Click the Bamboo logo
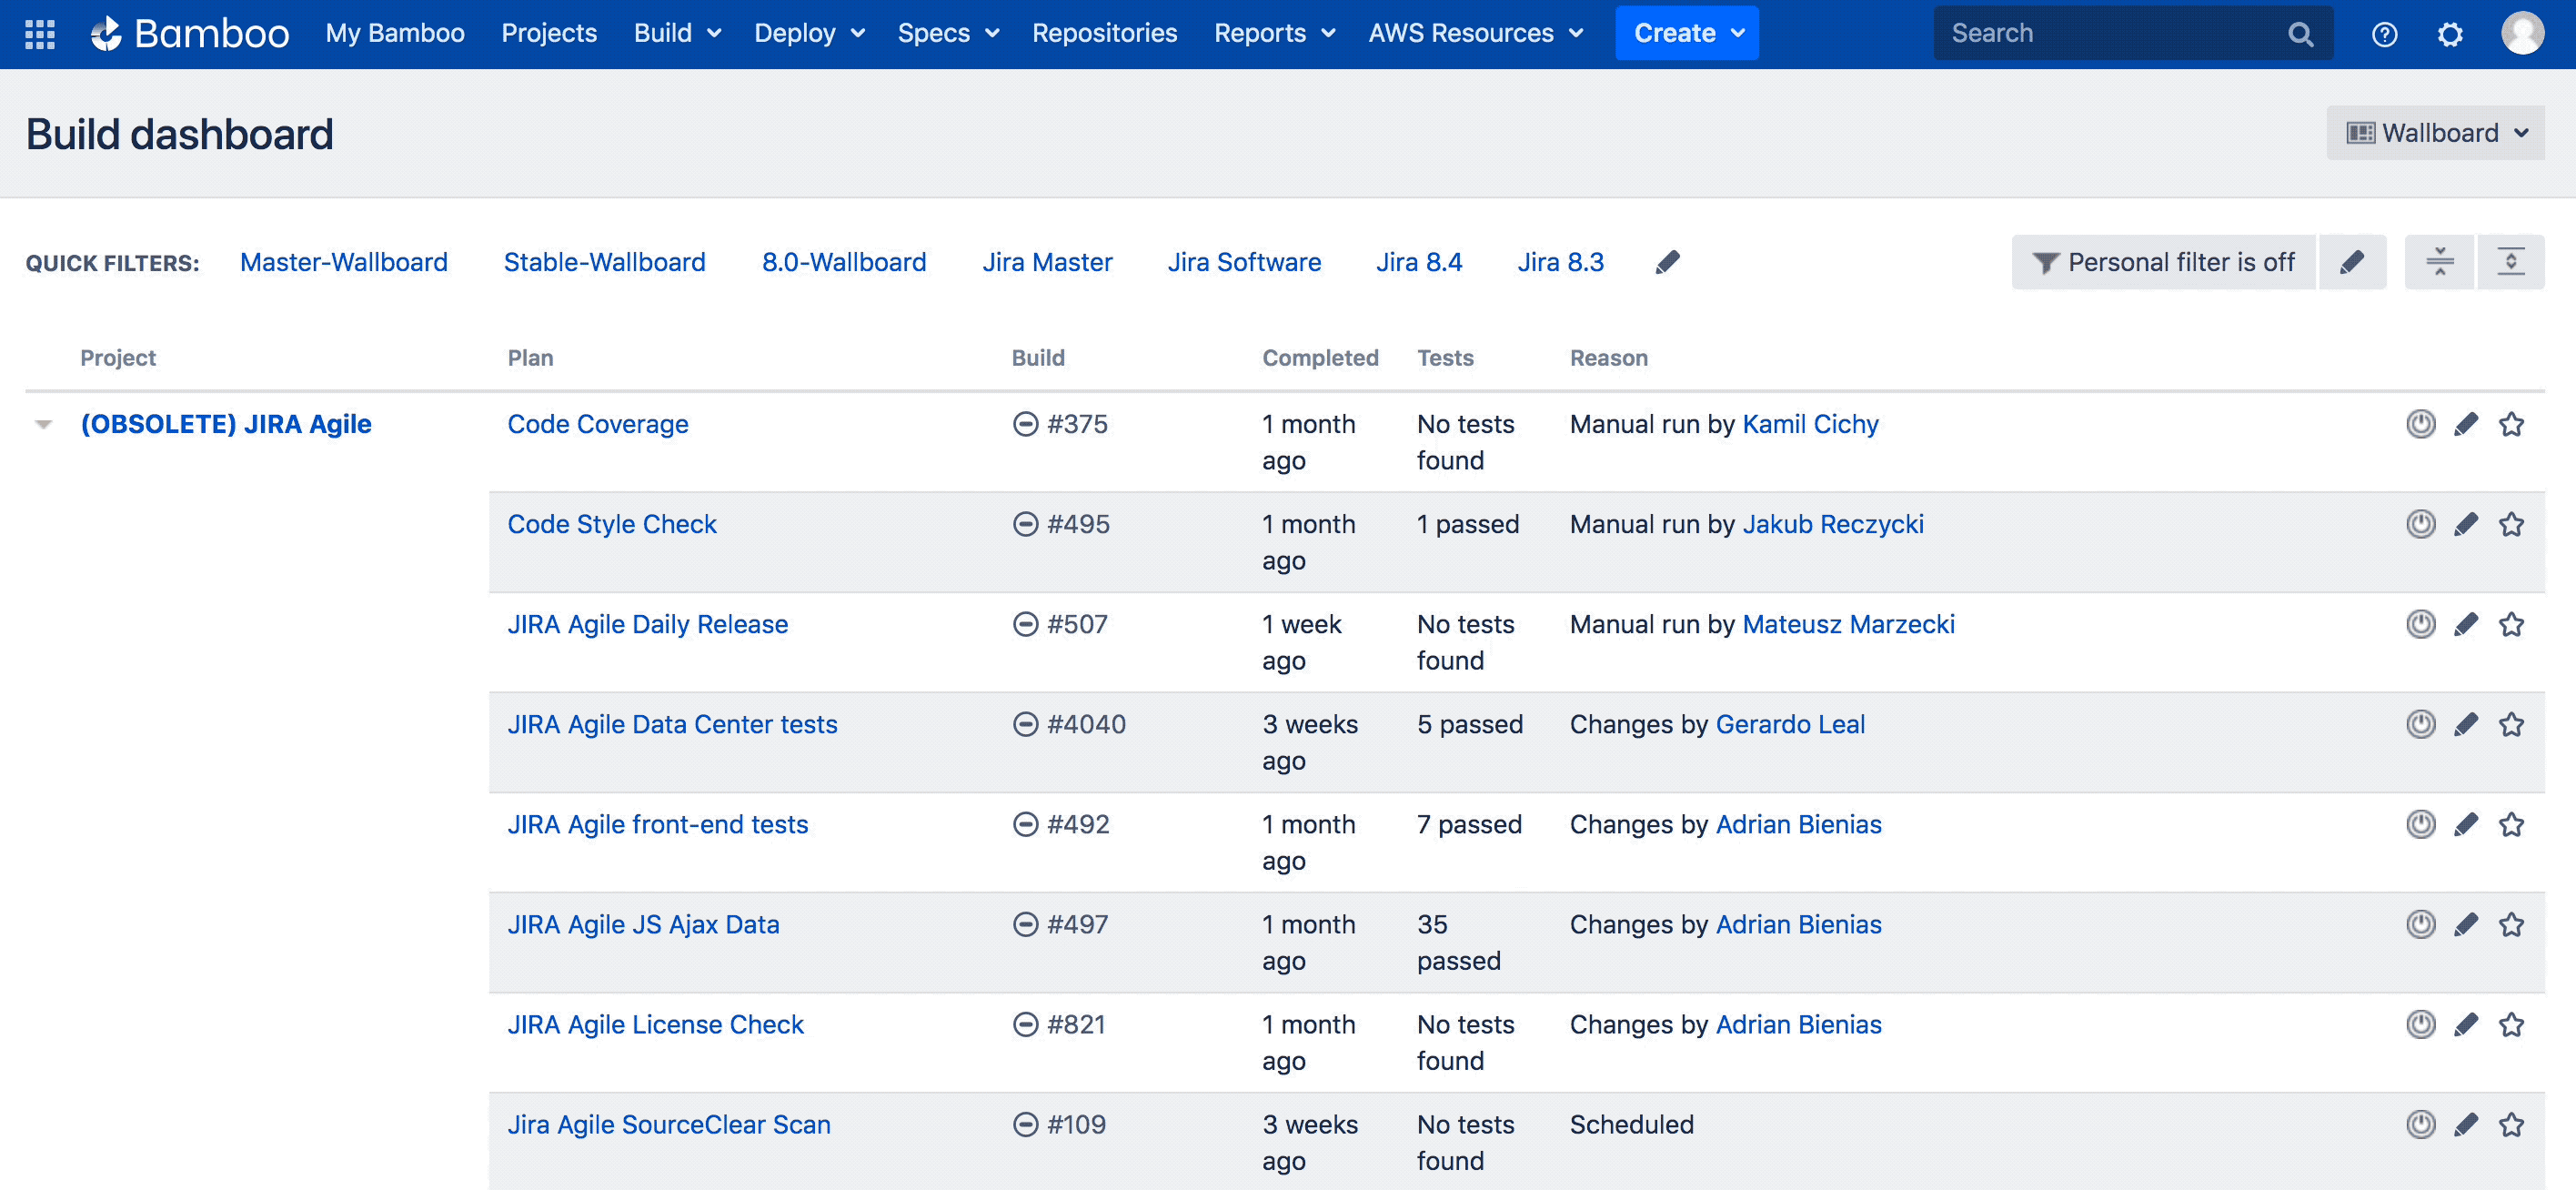 coord(190,34)
